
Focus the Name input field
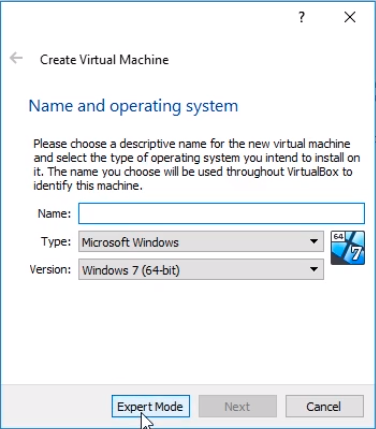[x=221, y=213]
